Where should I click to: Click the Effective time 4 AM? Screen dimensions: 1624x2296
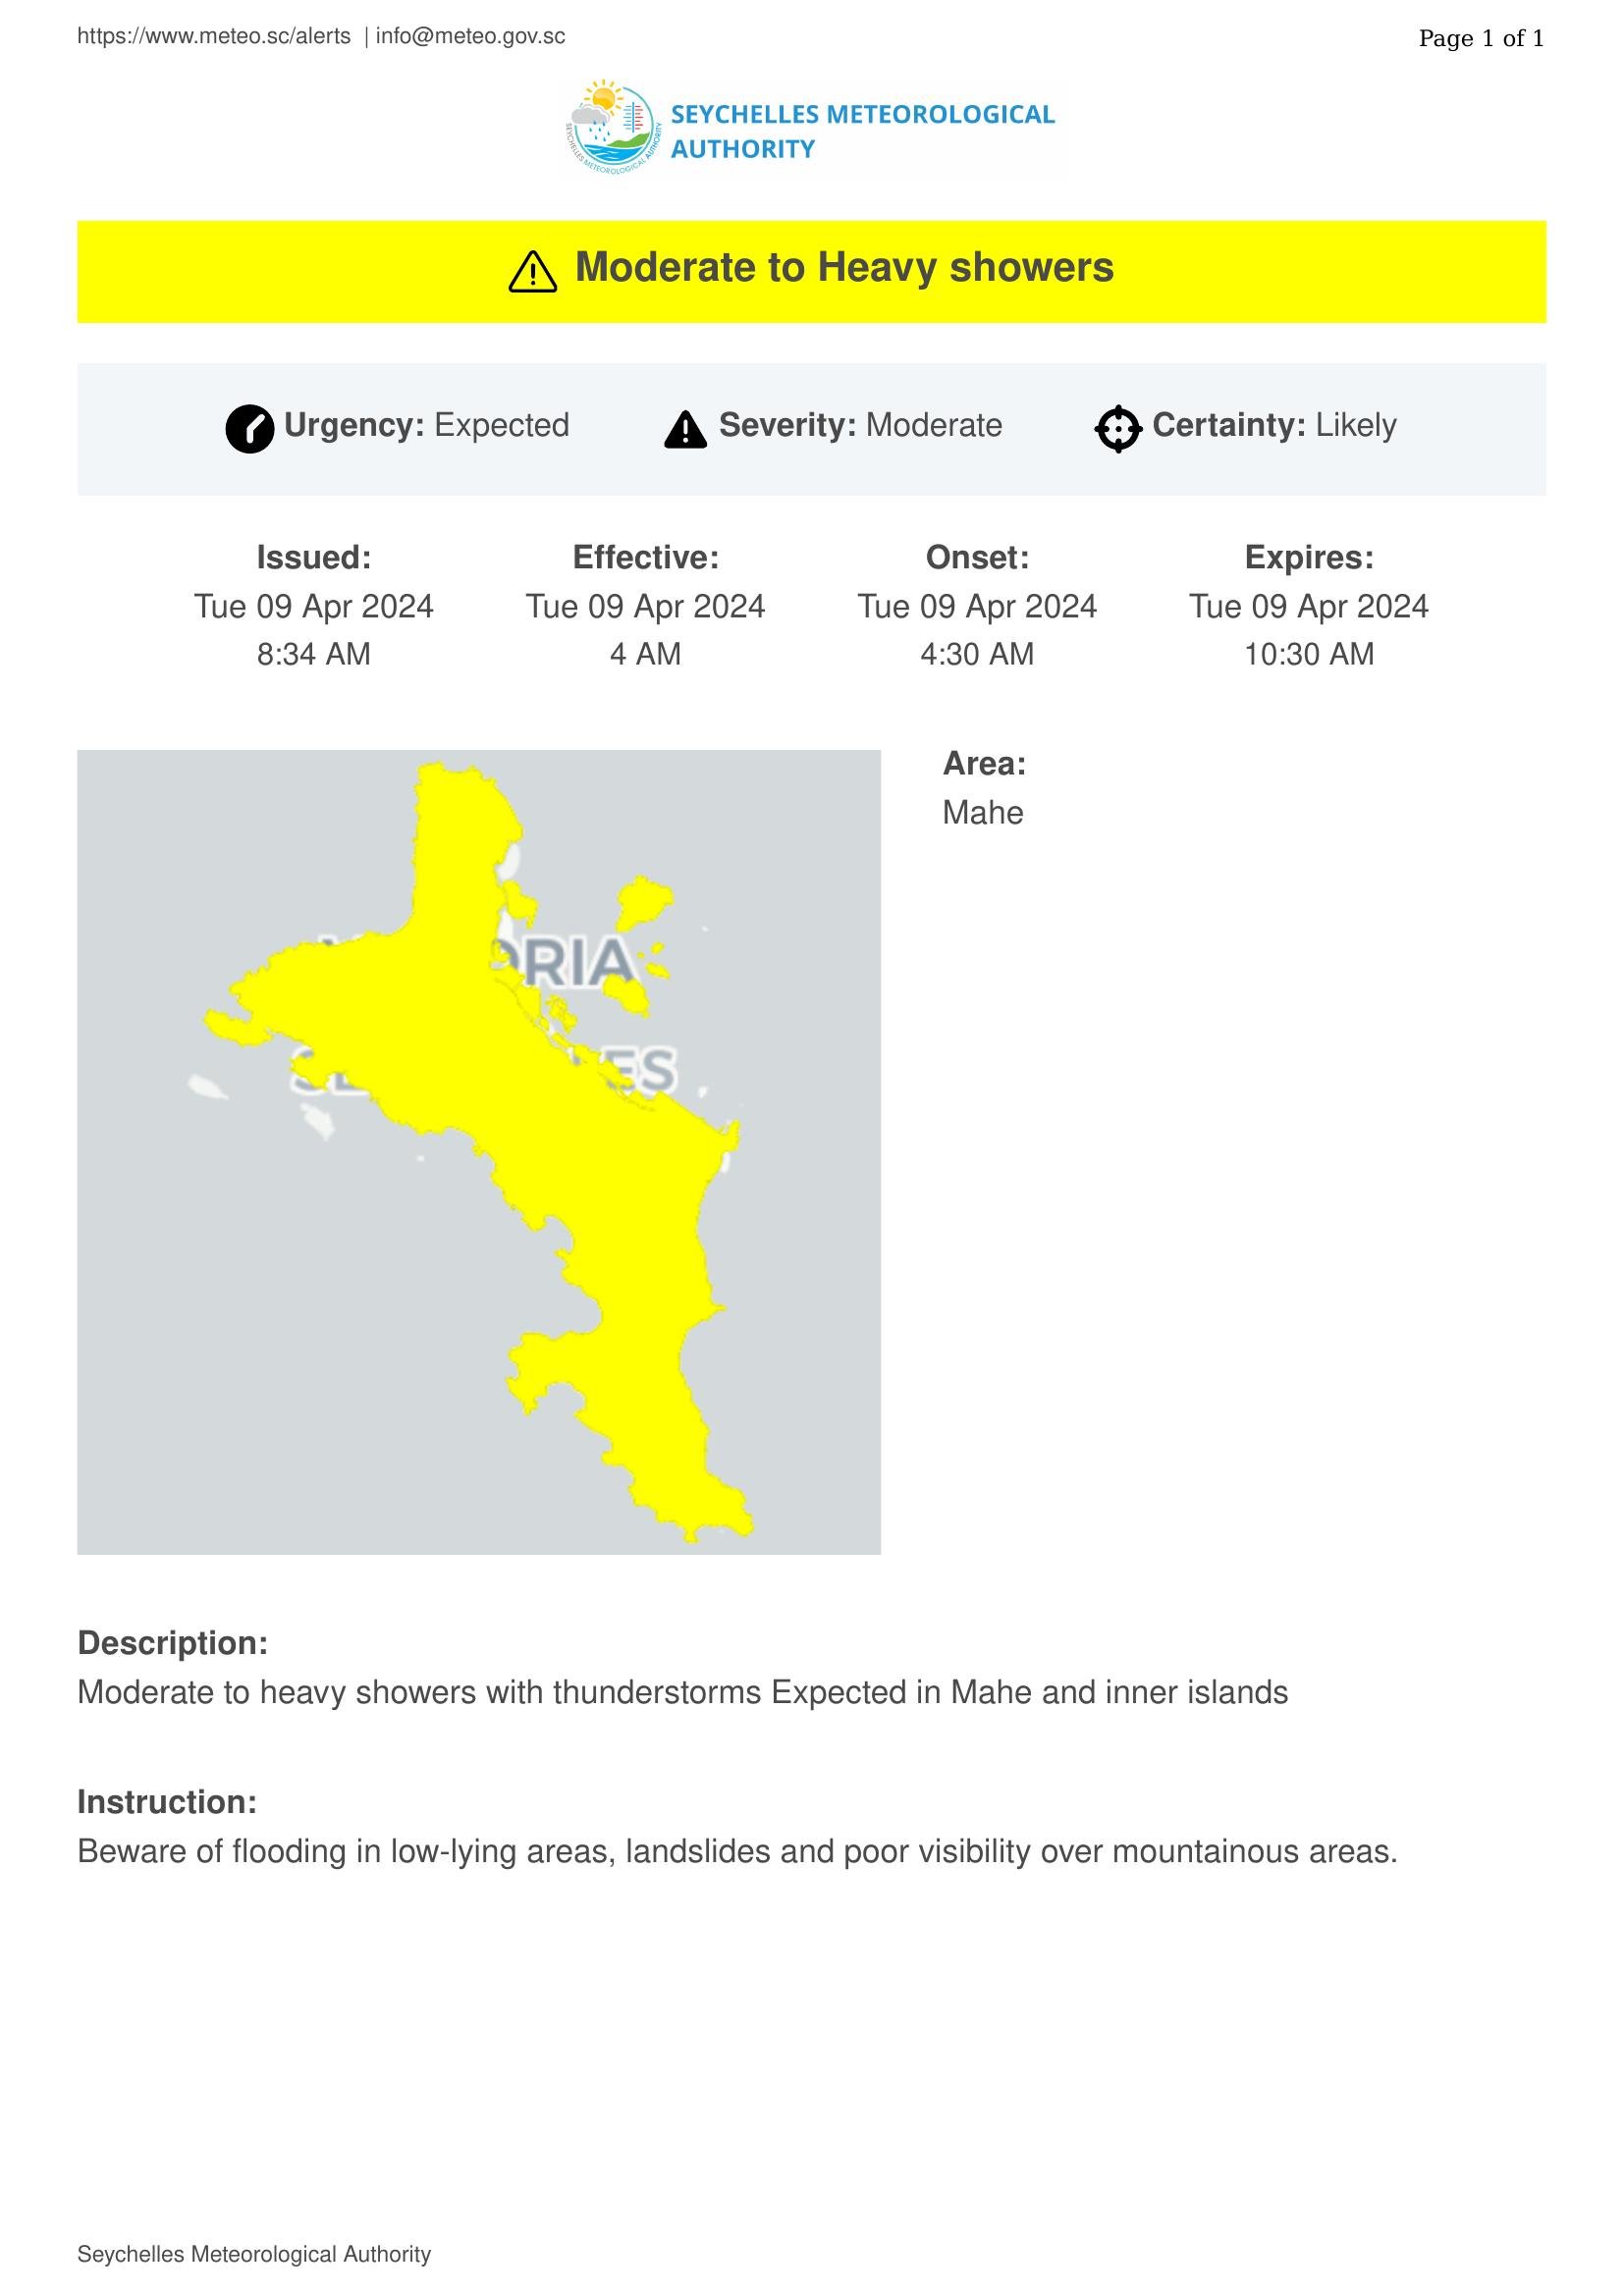(646, 654)
